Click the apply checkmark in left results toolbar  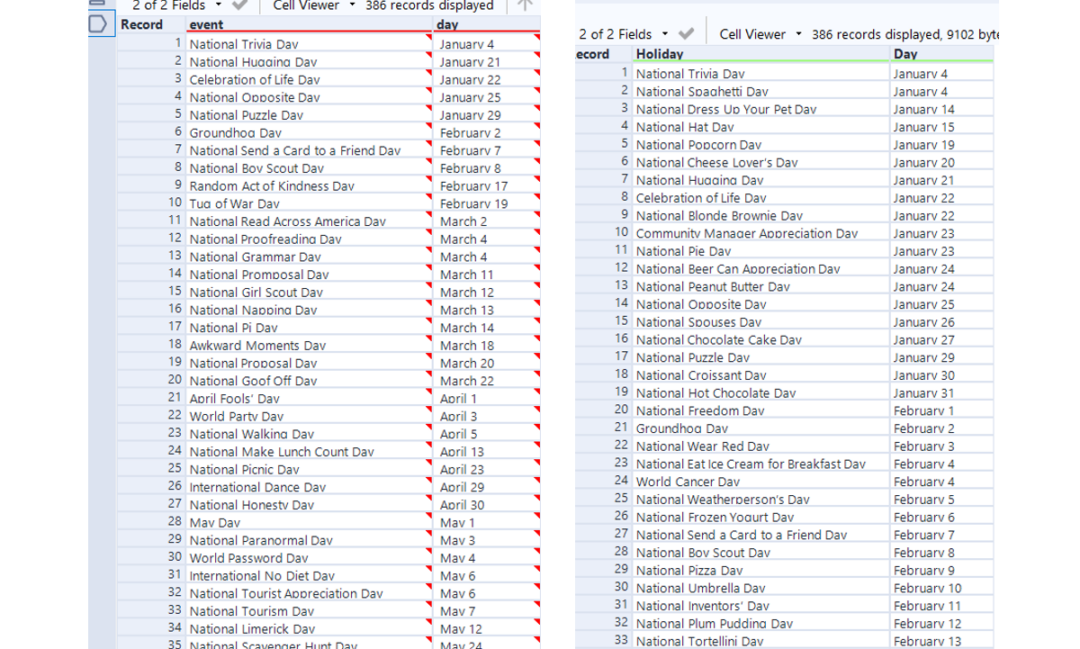[x=240, y=6]
